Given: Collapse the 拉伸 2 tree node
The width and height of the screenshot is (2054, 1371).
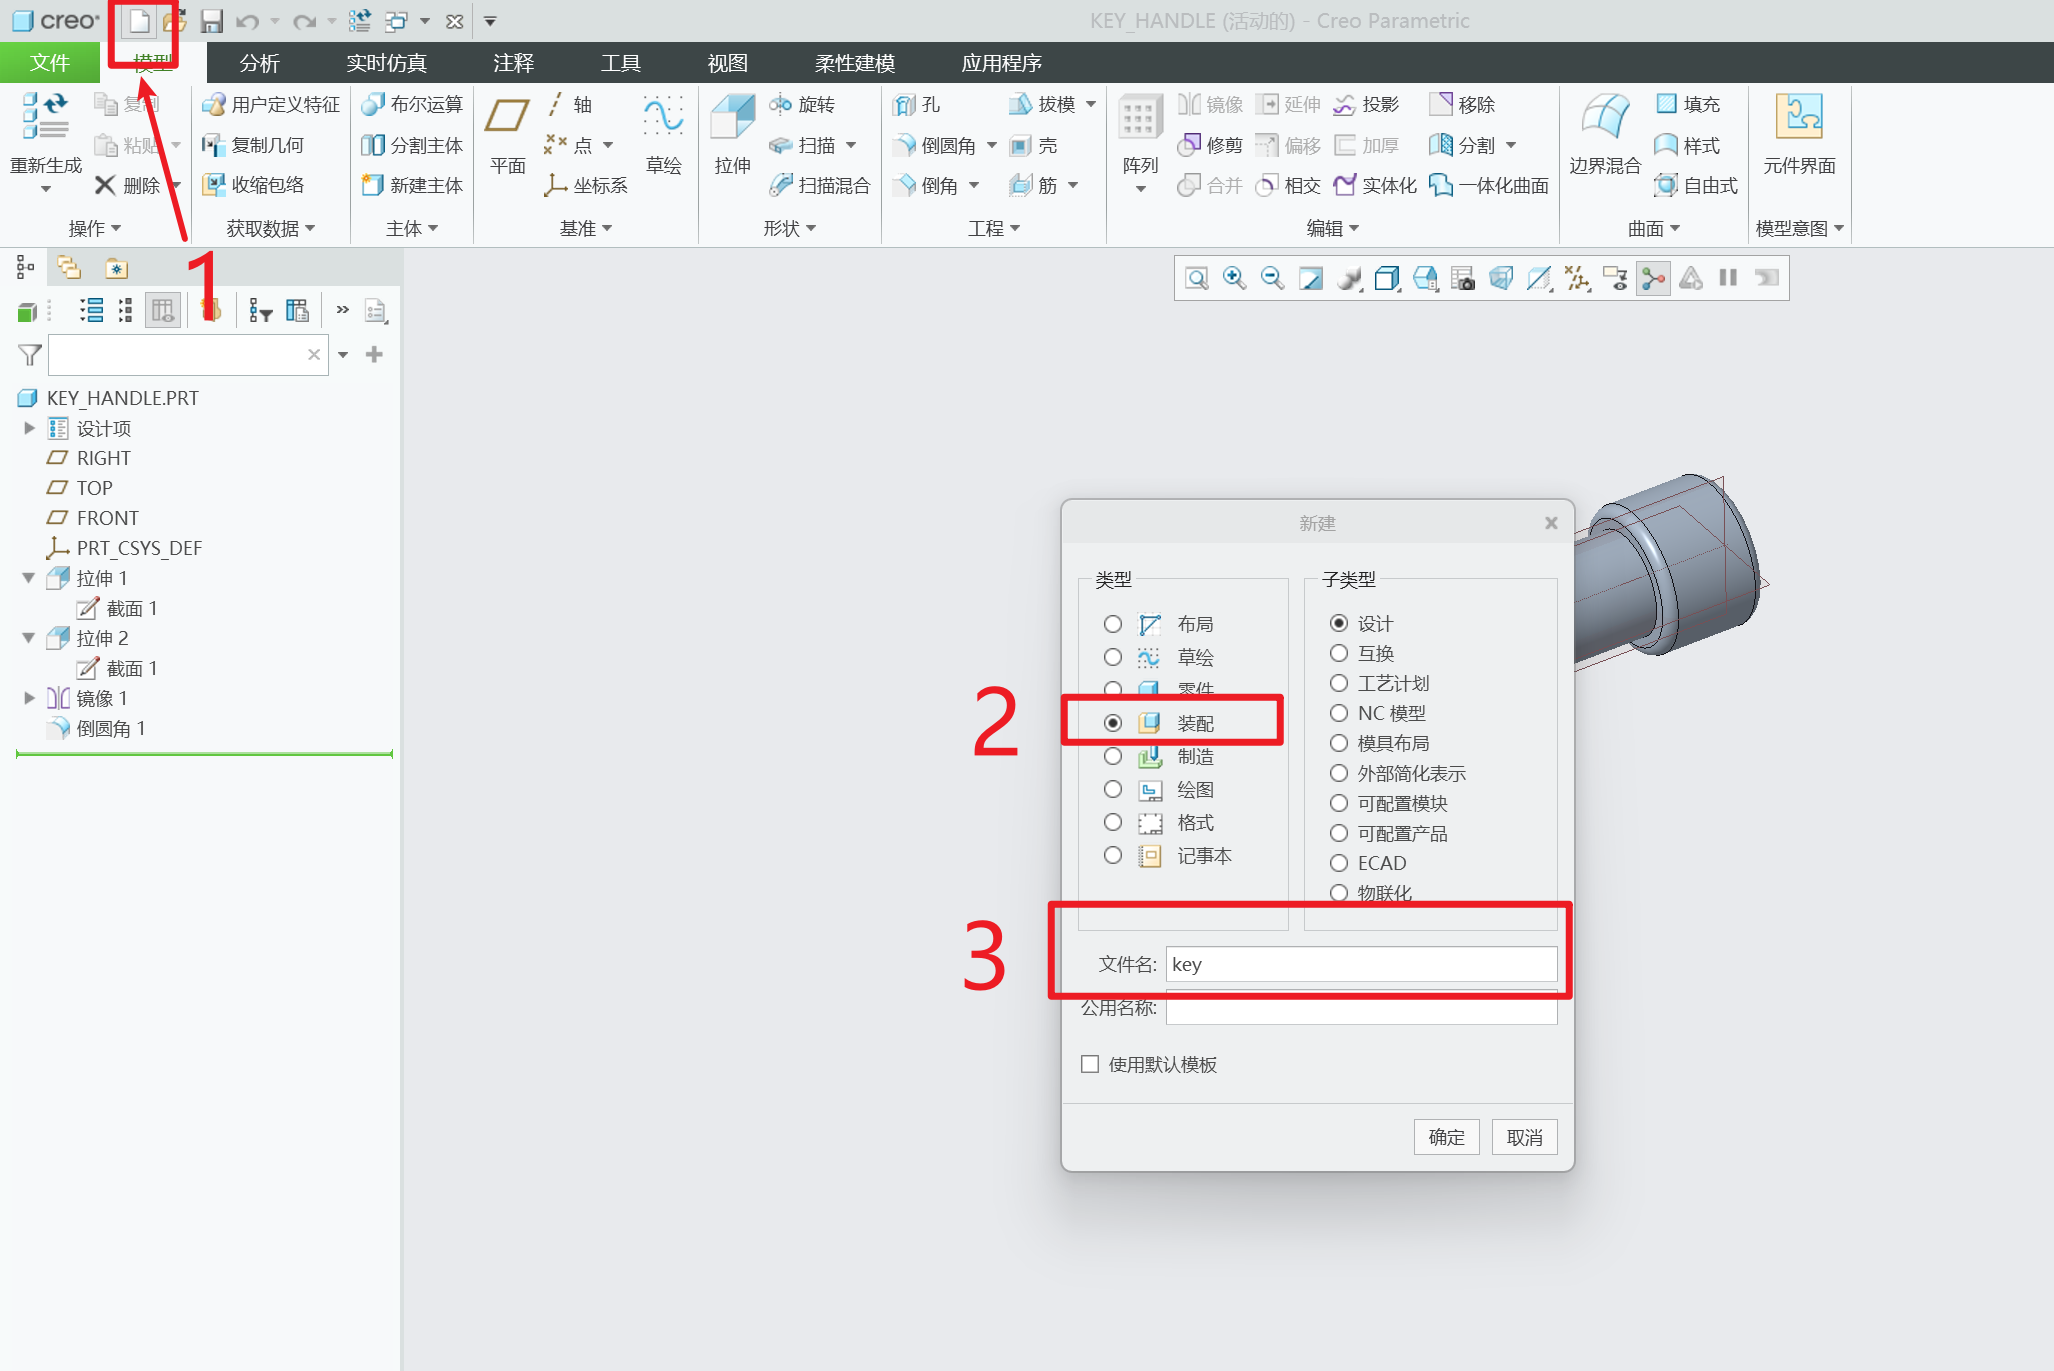Looking at the screenshot, I should (x=29, y=638).
